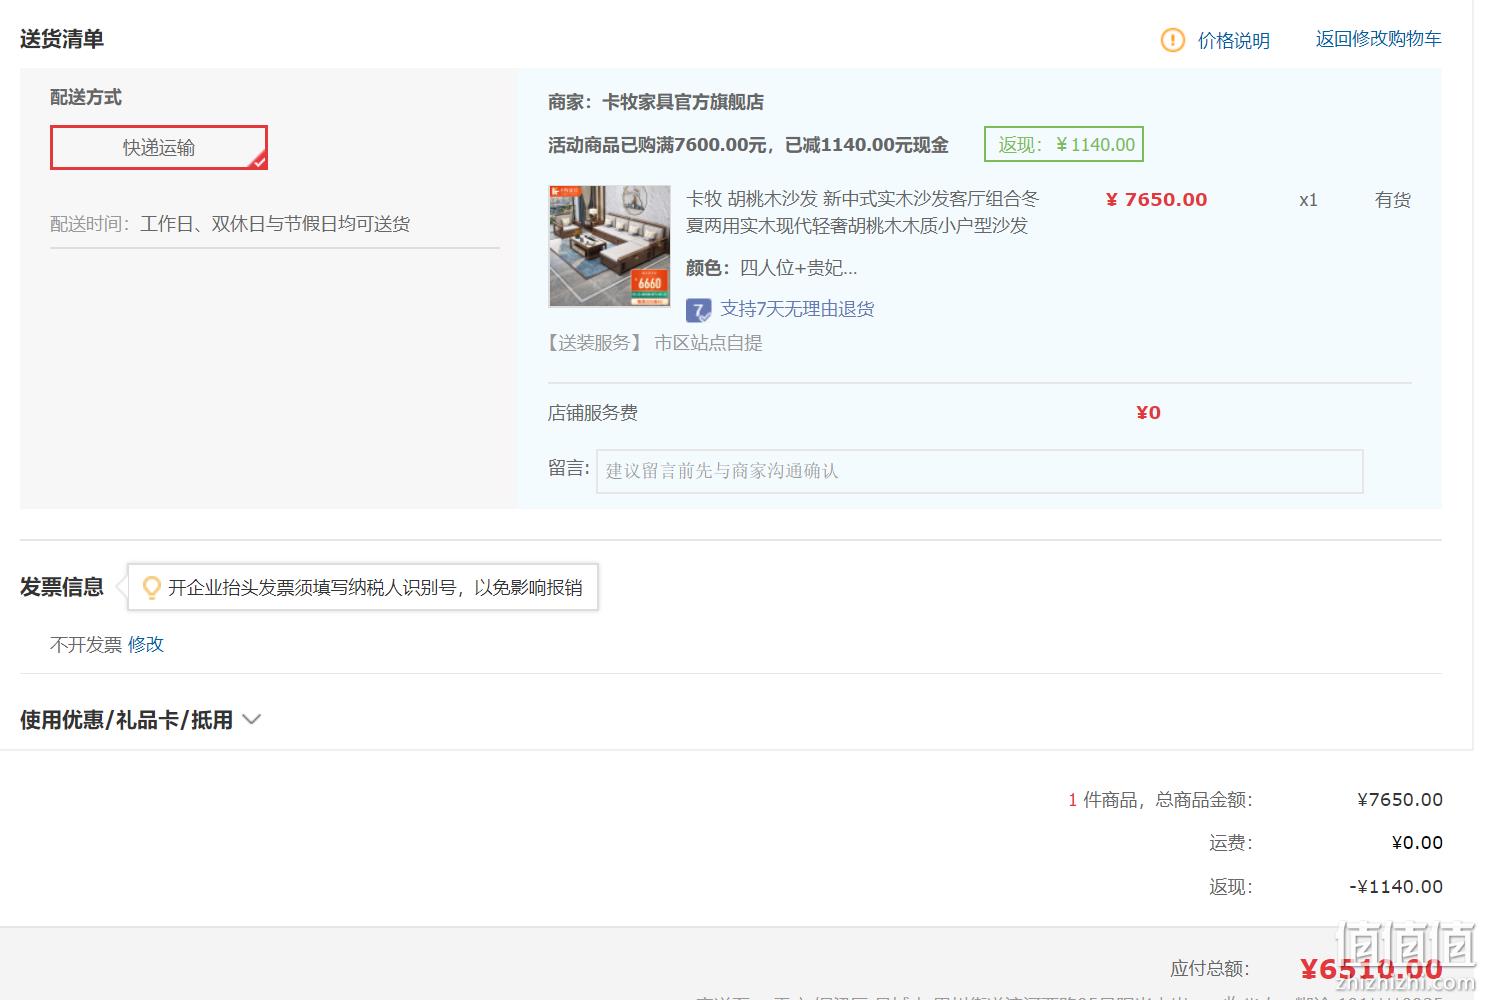Open the walnut sofa product thumbnail
This screenshot has width=1485, height=1000.
pos(610,246)
